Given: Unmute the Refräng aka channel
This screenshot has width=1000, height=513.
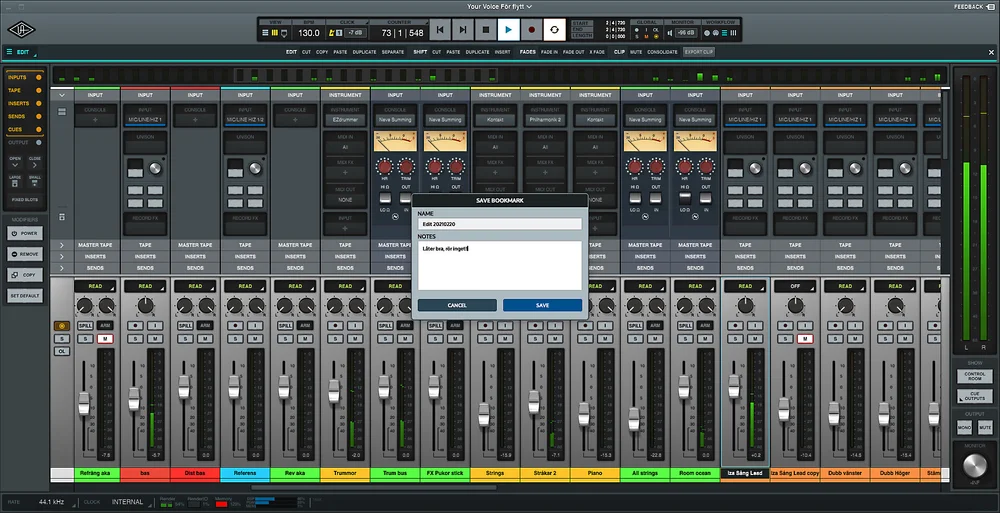Looking at the screenshot, I should click(105, 339).
